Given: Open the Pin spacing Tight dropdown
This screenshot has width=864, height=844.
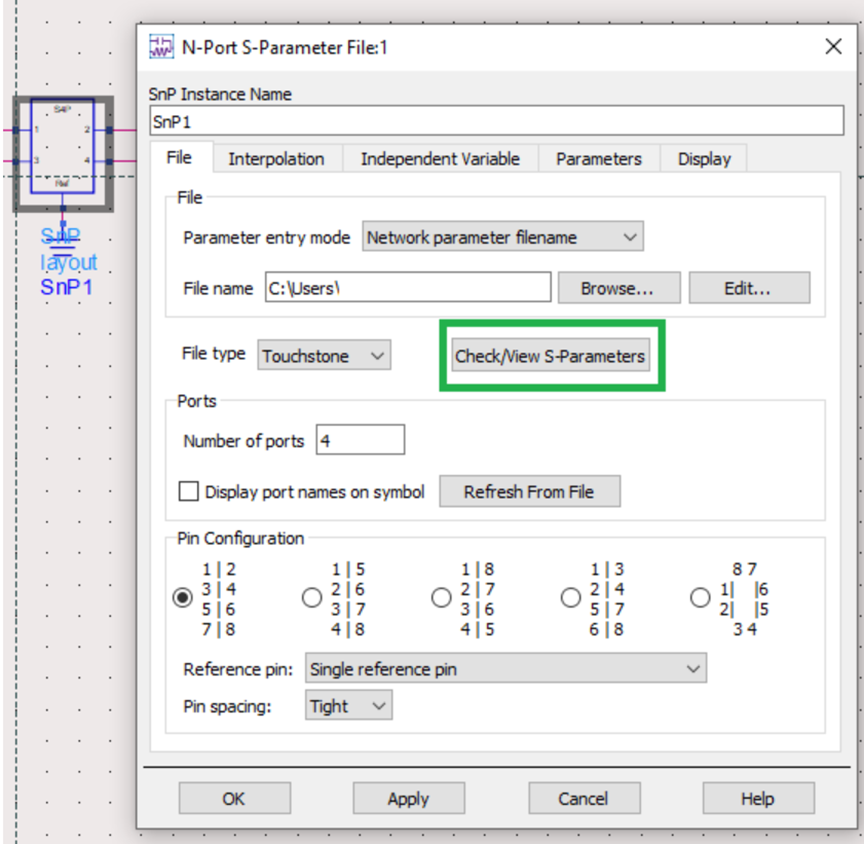Looking at the screenshot, I should click(x=348, y=705).
